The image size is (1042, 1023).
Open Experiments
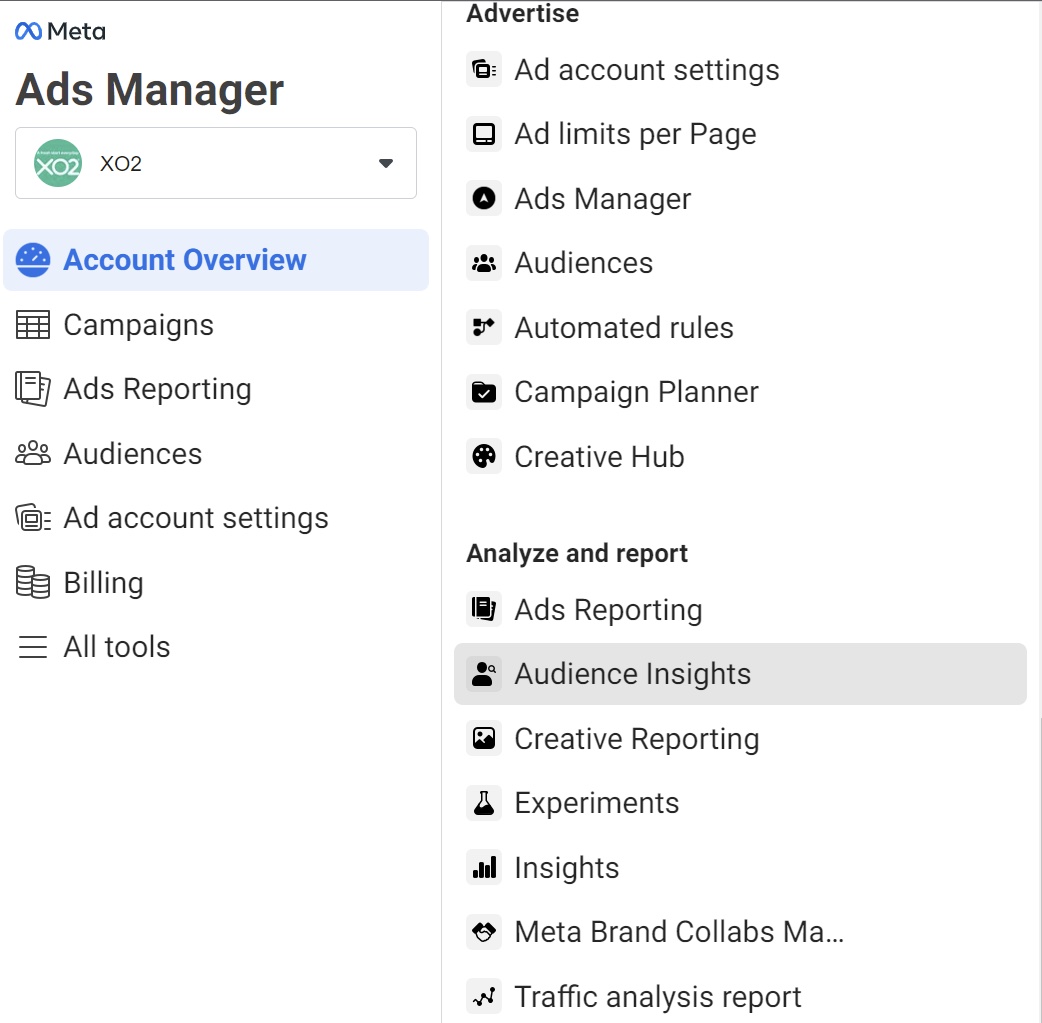(x=597, y=804)
